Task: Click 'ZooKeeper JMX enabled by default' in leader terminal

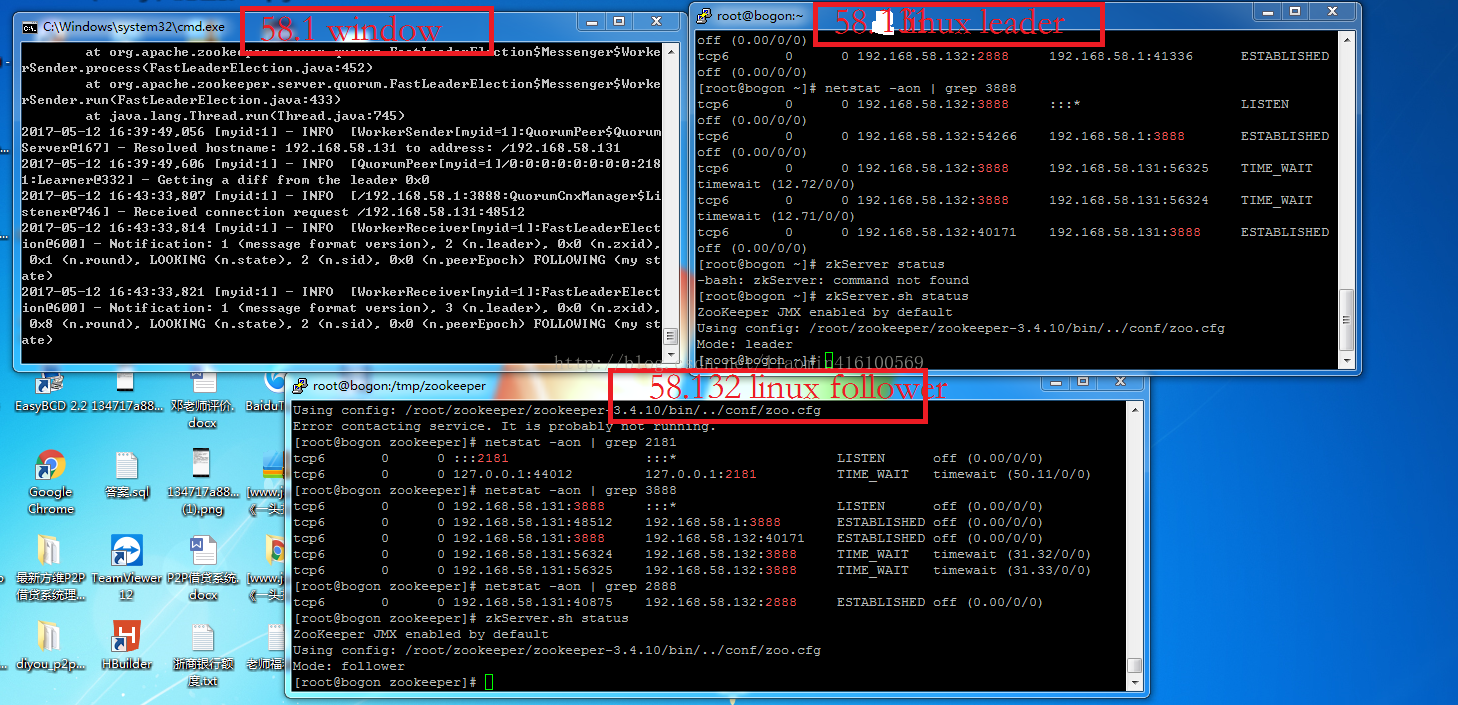Action: pos(825,312)
